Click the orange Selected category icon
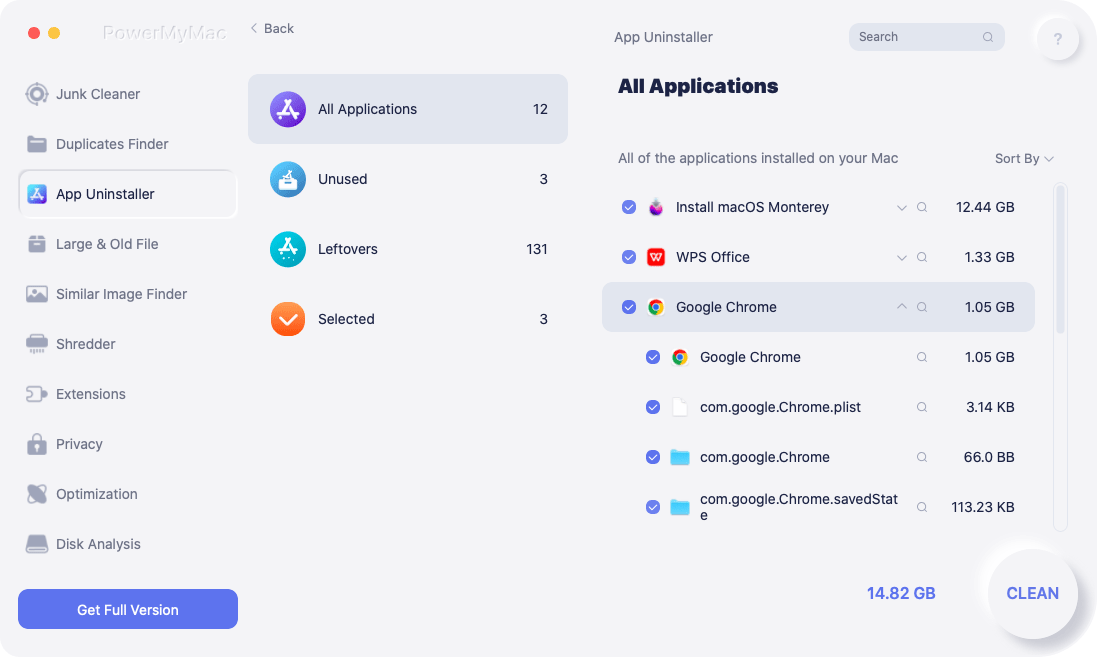 [x=288, y=319]
